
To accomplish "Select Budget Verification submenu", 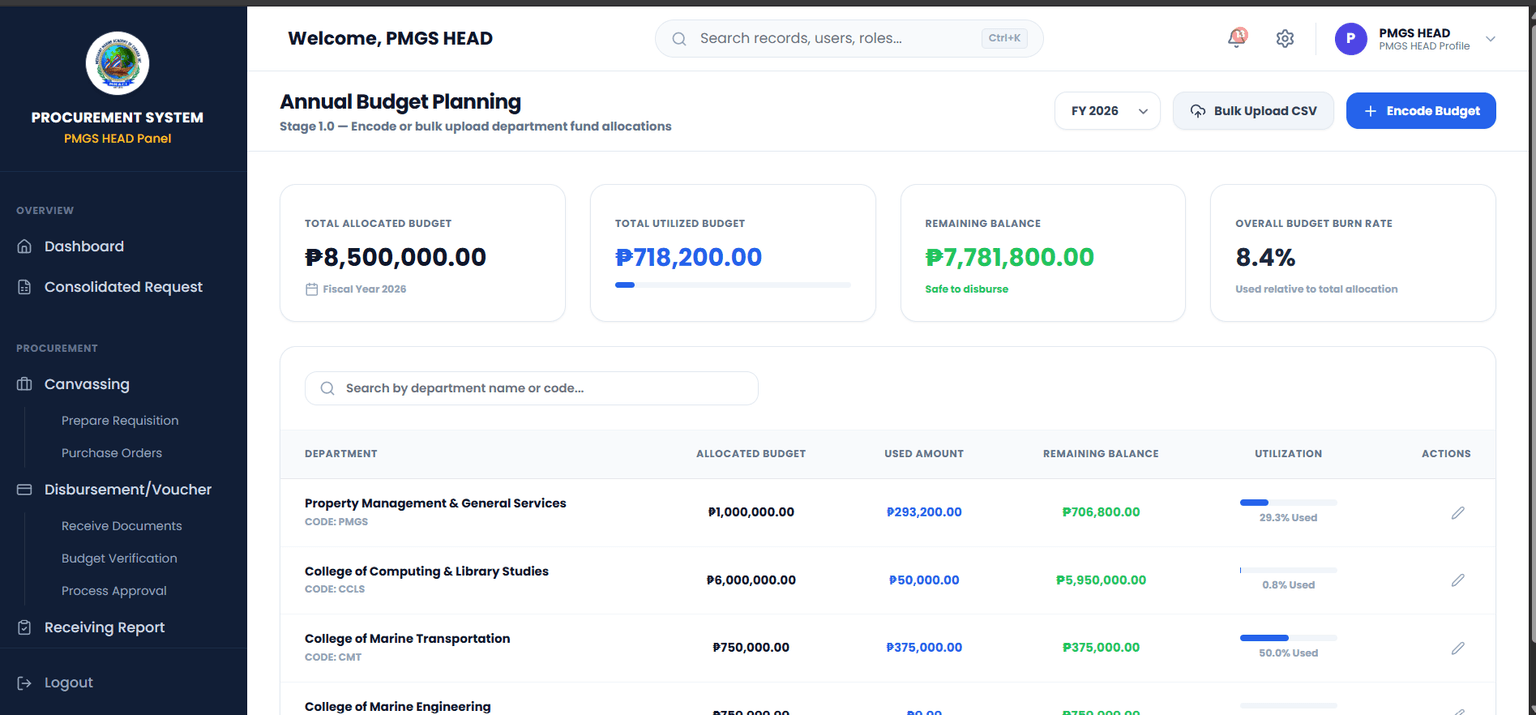I will (x=119, y=558).
